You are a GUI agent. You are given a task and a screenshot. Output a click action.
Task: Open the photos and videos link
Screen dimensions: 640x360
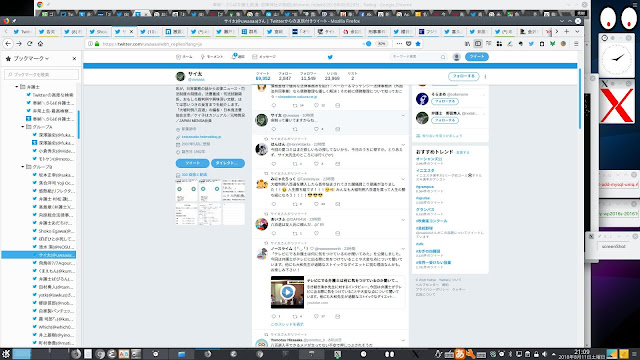(x=194, y=175)
